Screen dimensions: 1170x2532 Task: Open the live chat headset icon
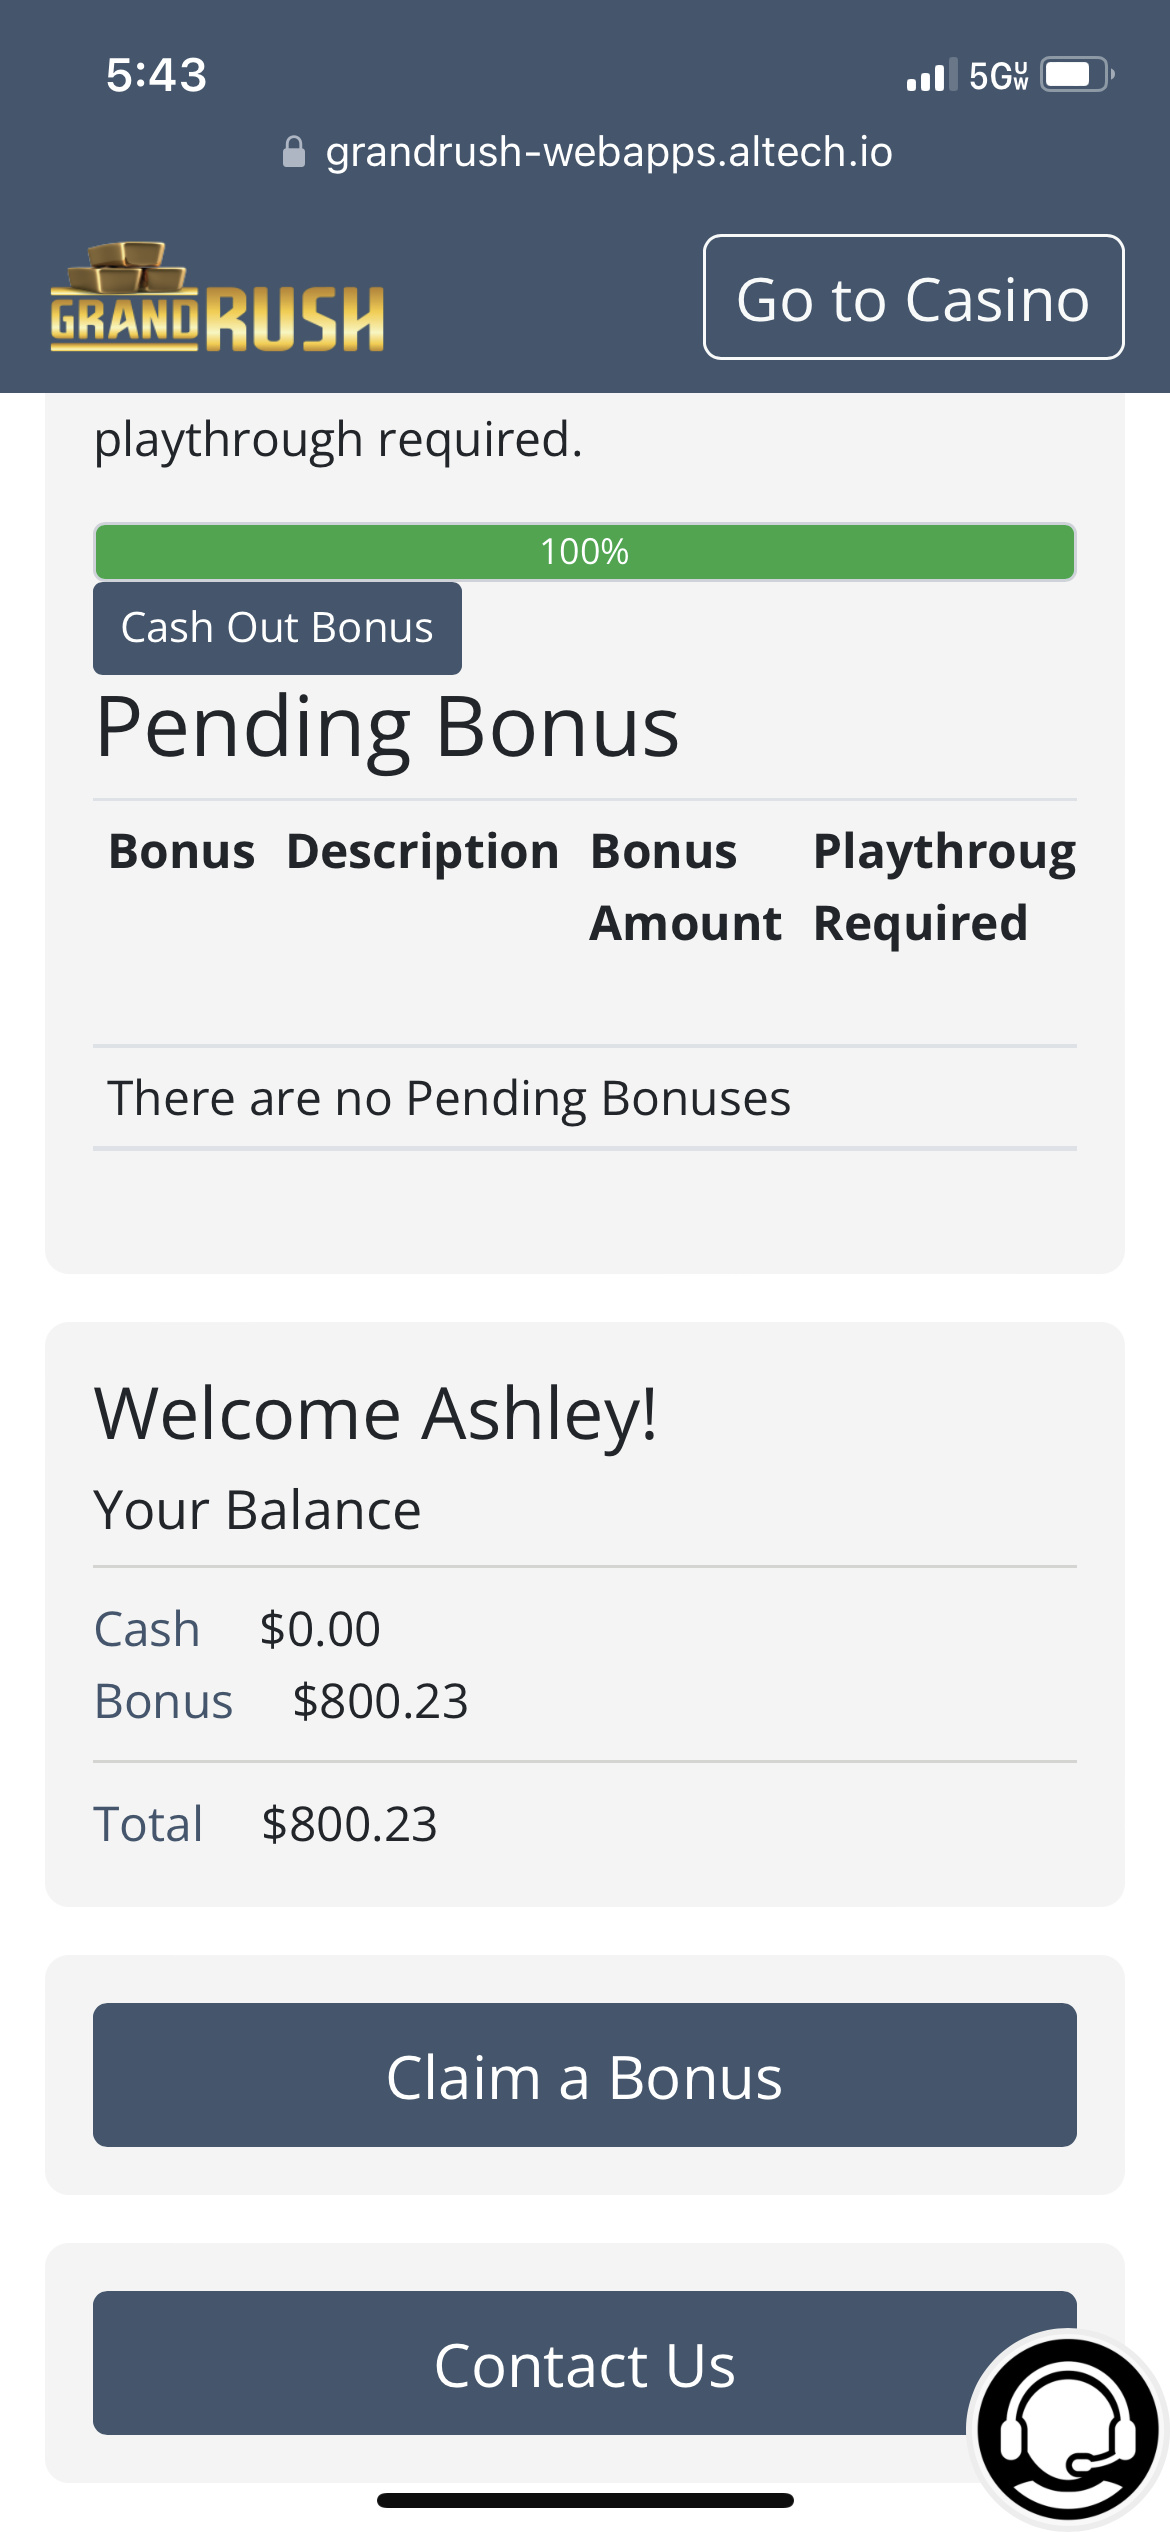click(1067, 2428)
